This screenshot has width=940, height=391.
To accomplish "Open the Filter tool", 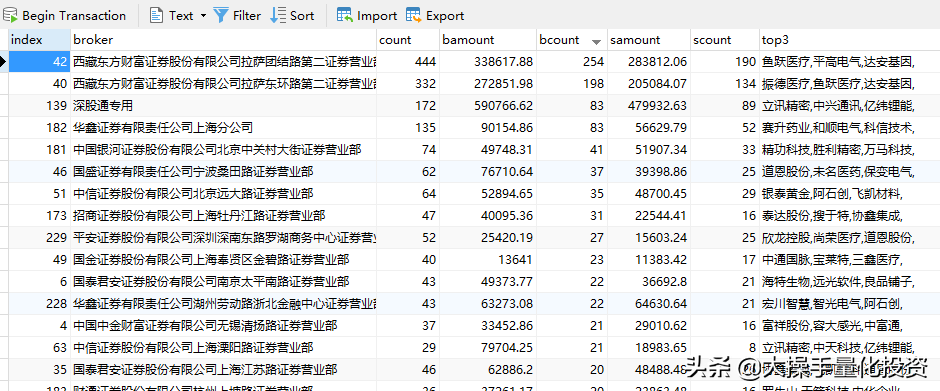I will [x=237, y=16].
